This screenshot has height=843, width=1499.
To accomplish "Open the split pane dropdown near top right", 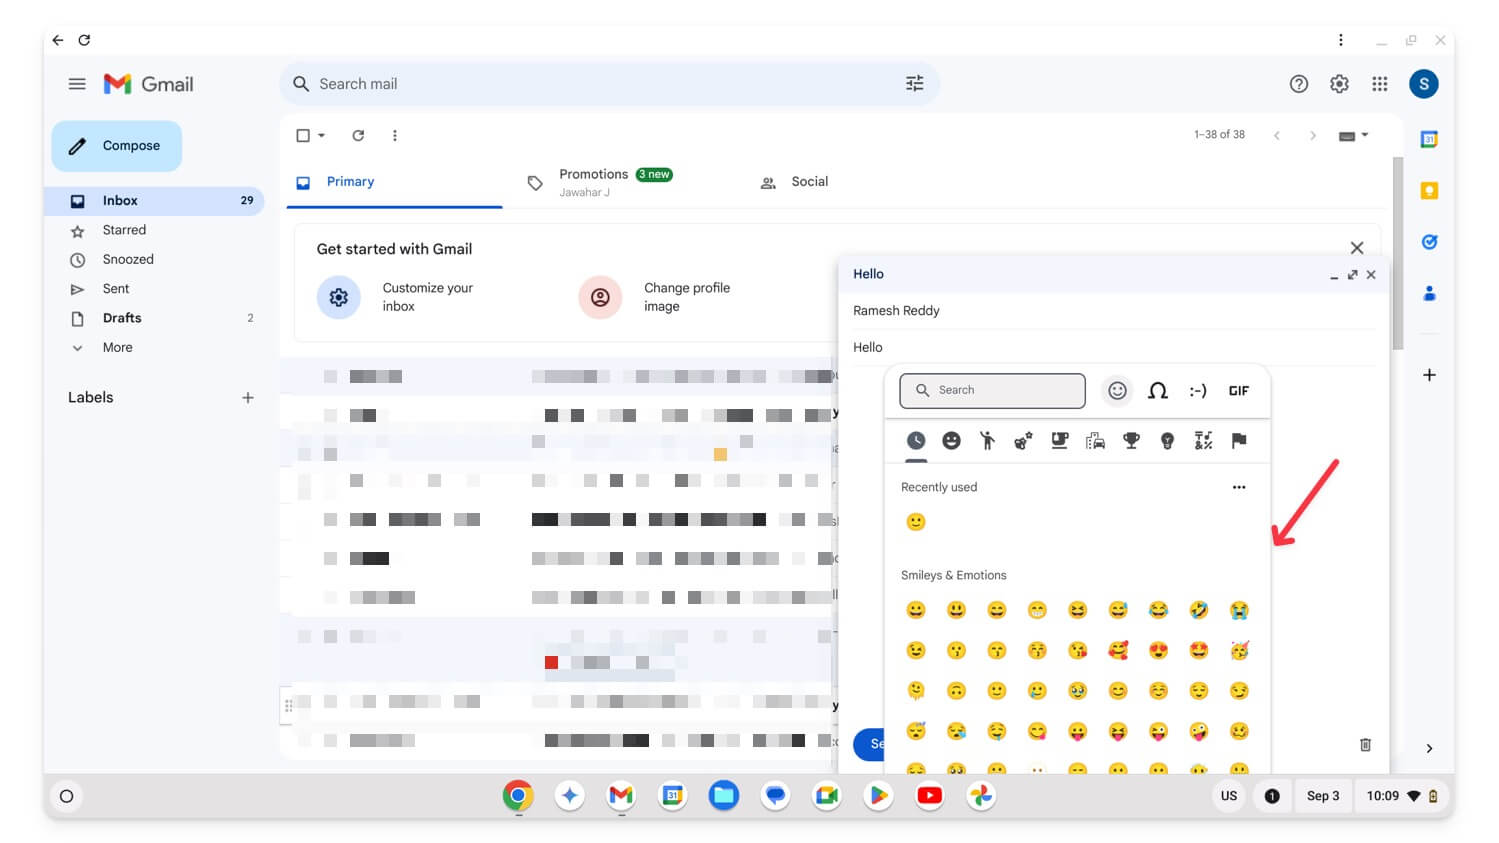I will pyautogui.click(x=1353, y=134).
